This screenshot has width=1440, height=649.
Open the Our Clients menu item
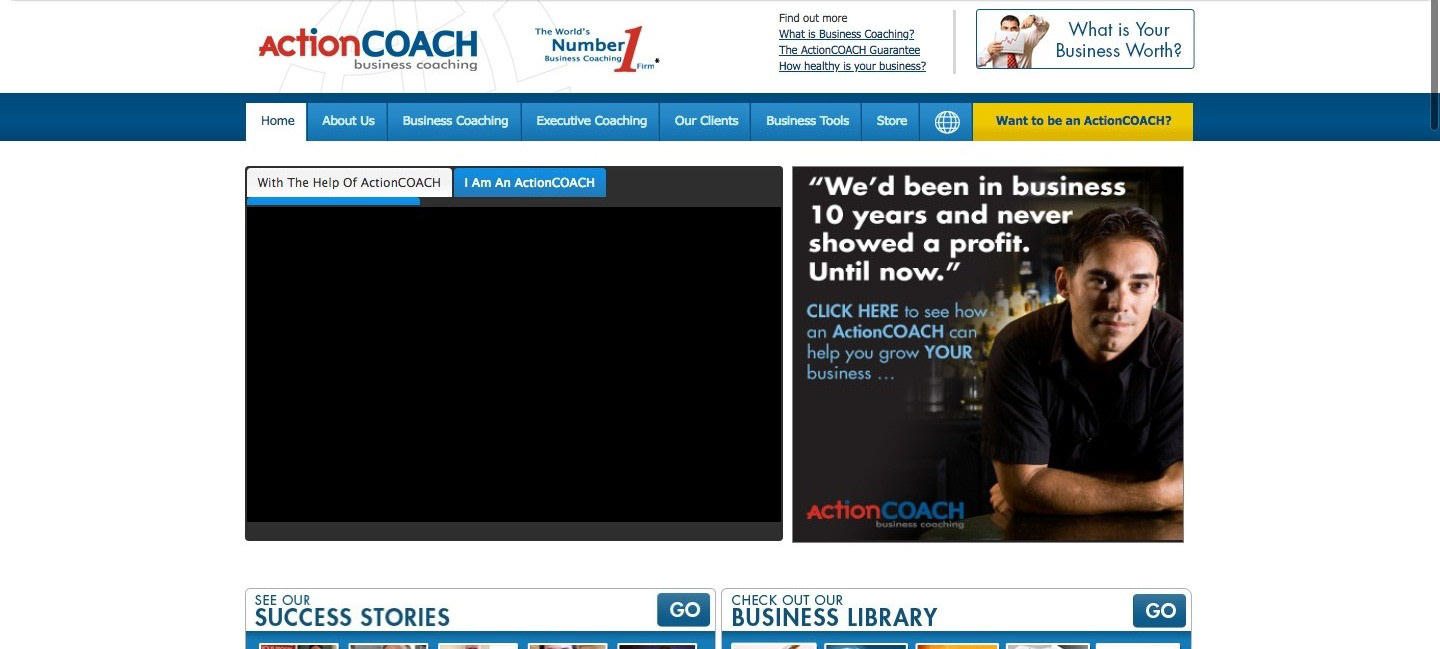click(706, 121)
